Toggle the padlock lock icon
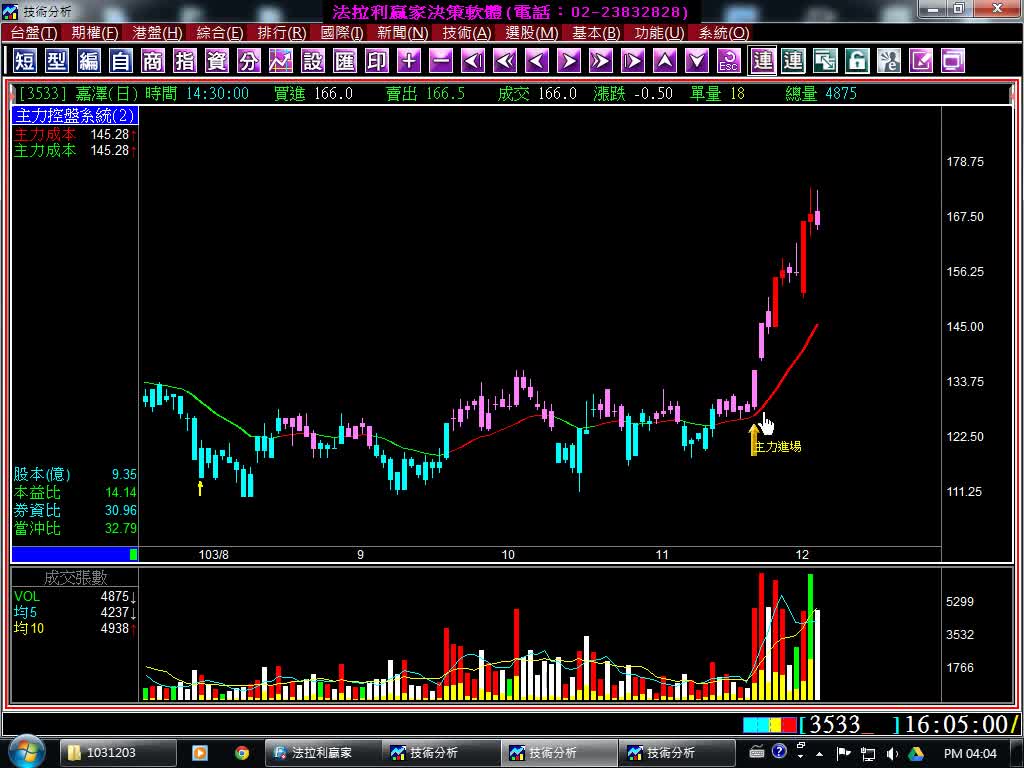This screenshot has width=1024, height=768. pos(857,61)
